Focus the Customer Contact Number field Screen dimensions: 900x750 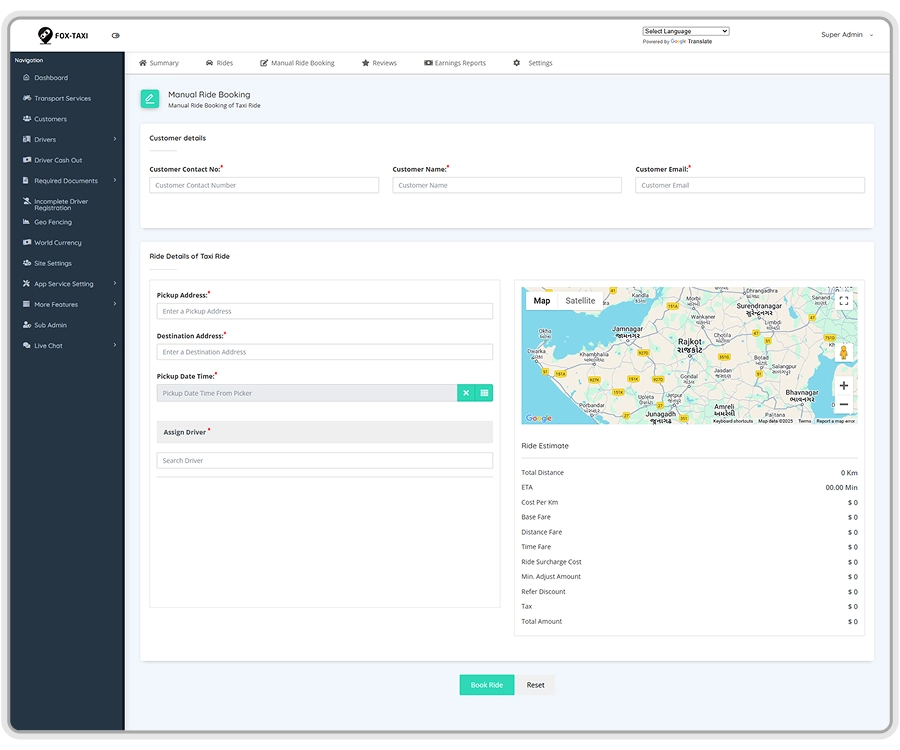pos(264,185)
